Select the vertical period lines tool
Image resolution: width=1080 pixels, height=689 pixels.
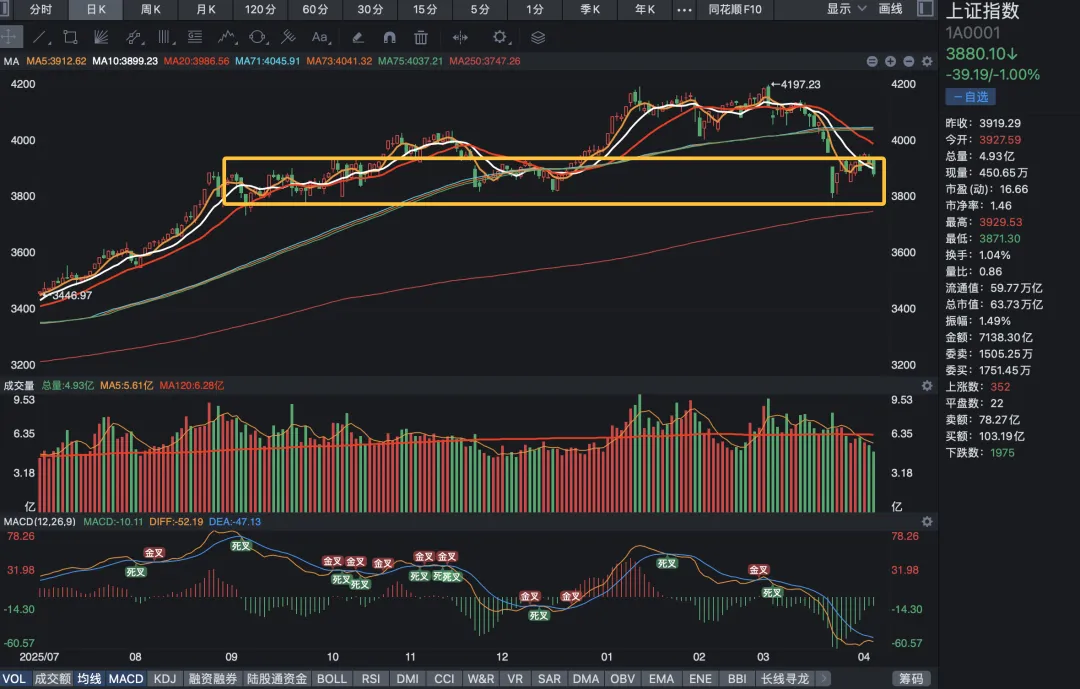(165, 37)
